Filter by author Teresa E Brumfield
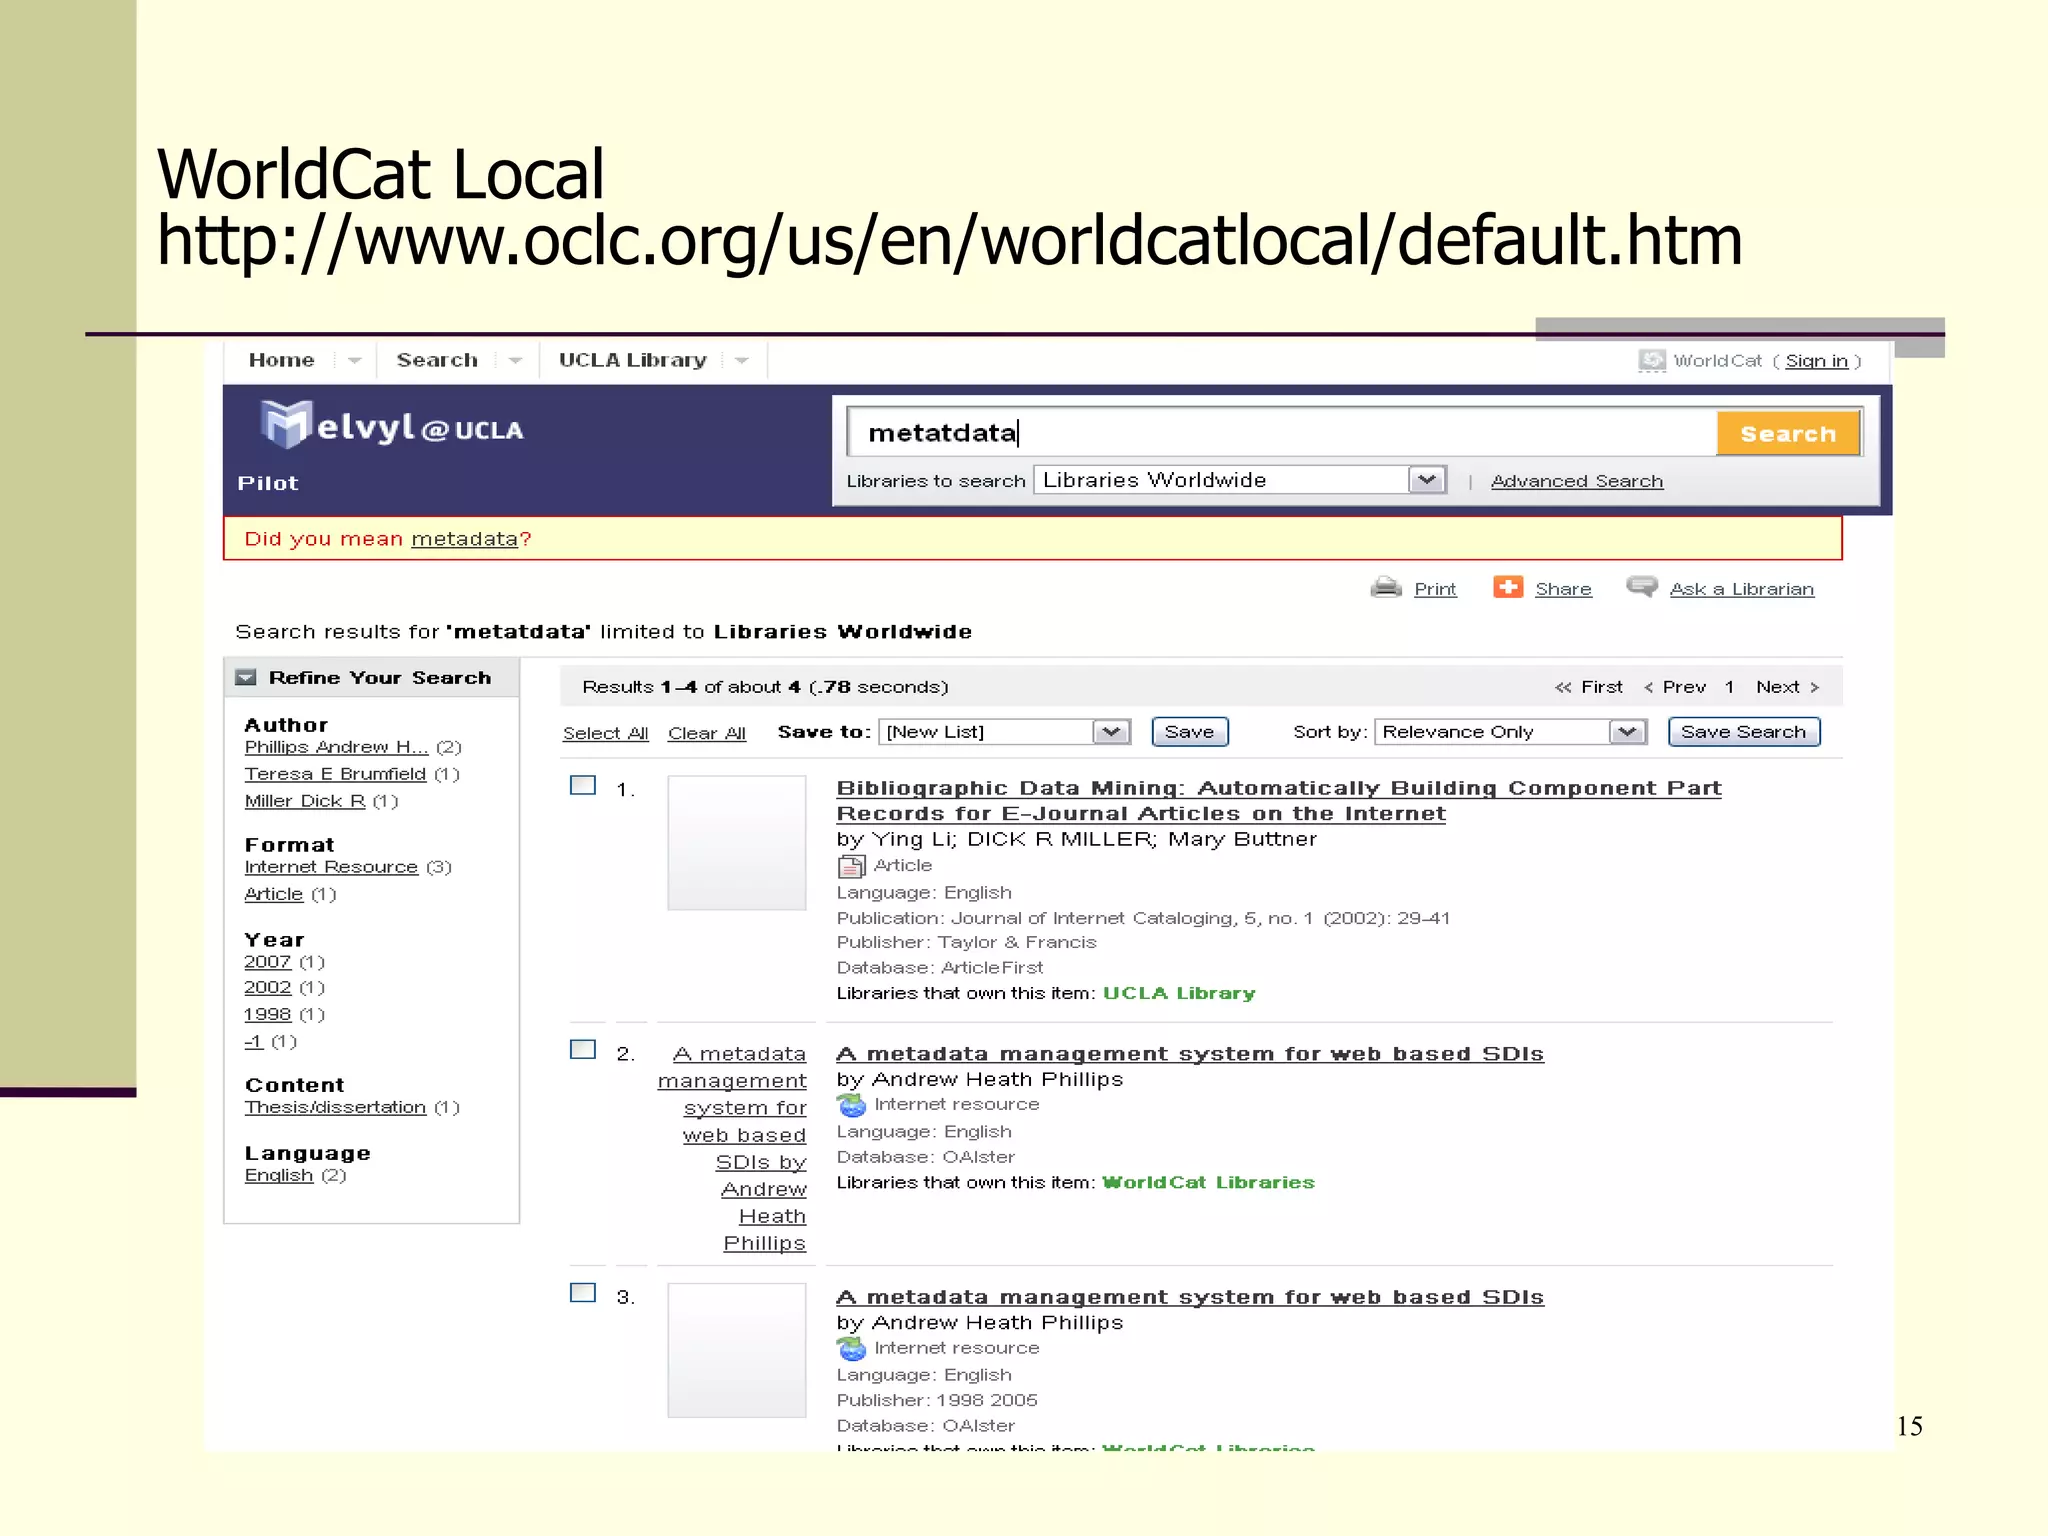 coord(335,774)
